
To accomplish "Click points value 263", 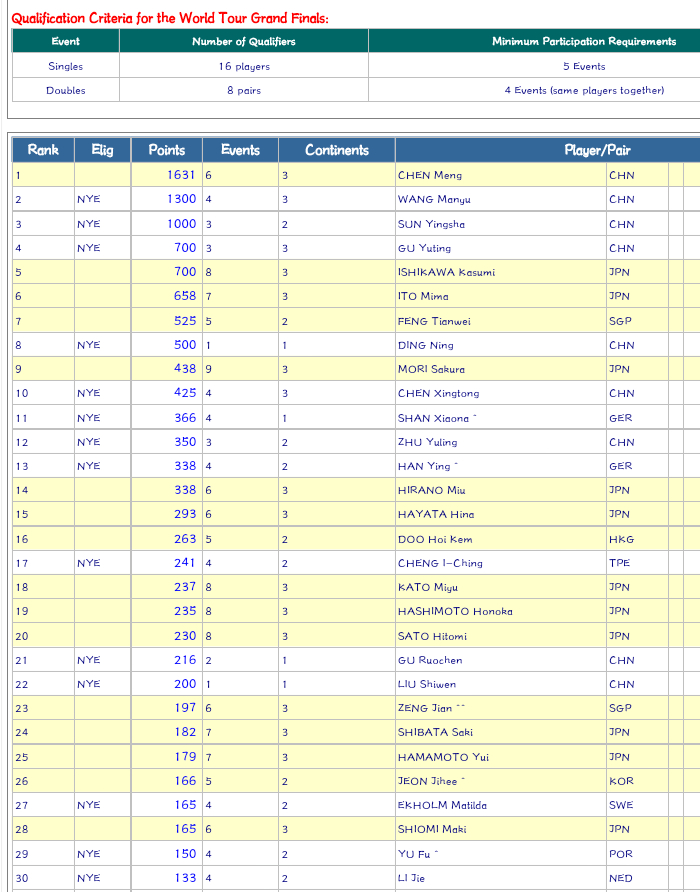I will pyautogui.click(x=185, y=539).
